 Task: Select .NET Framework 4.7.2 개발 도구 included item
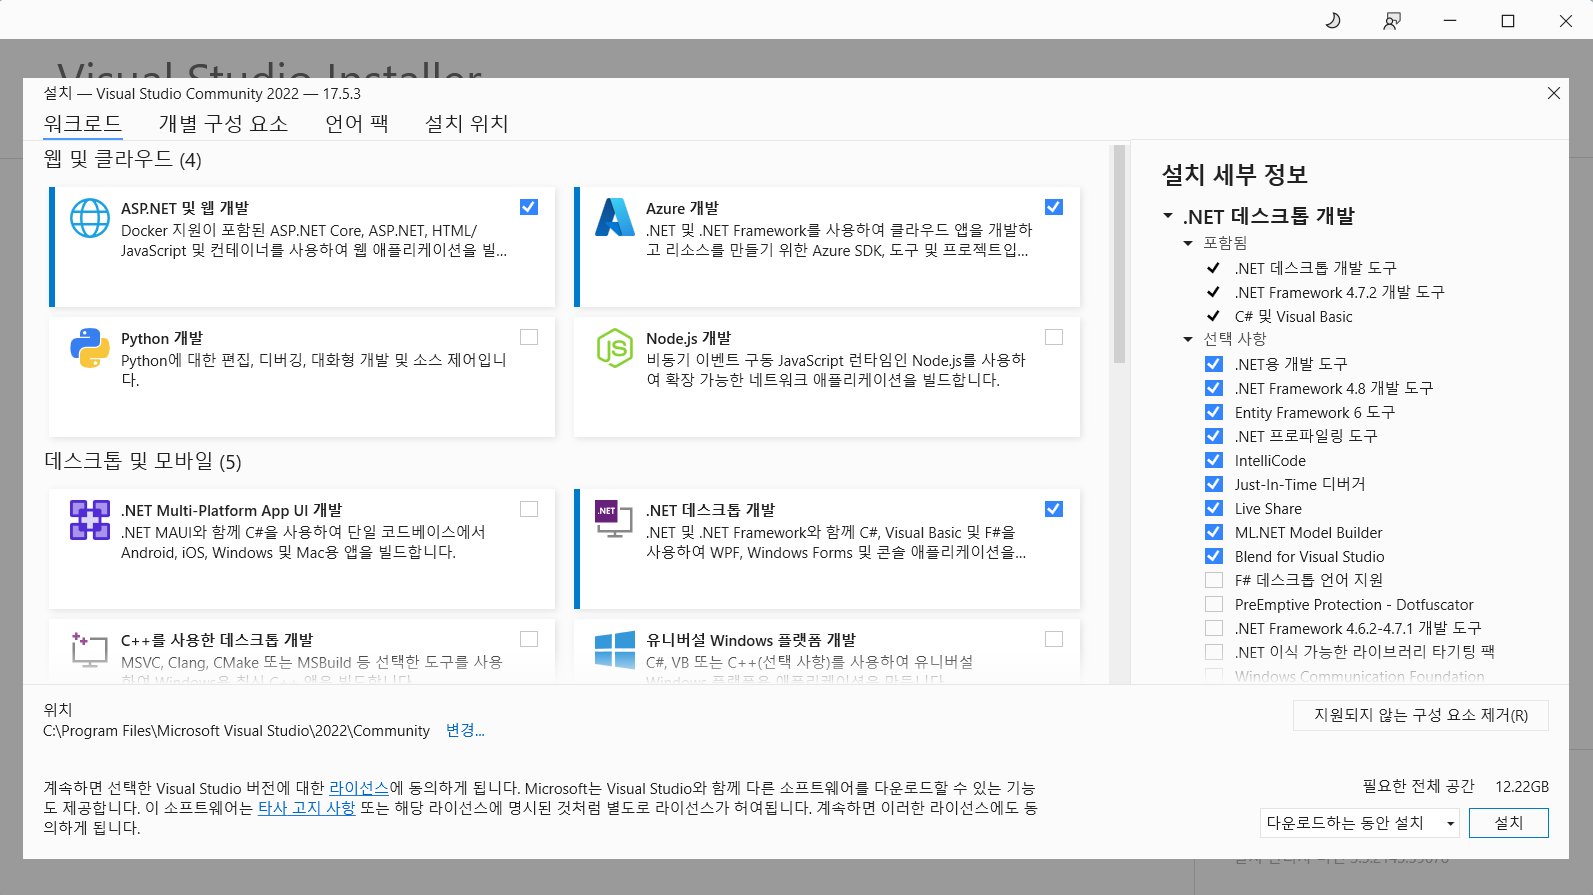click(1339, 292)
